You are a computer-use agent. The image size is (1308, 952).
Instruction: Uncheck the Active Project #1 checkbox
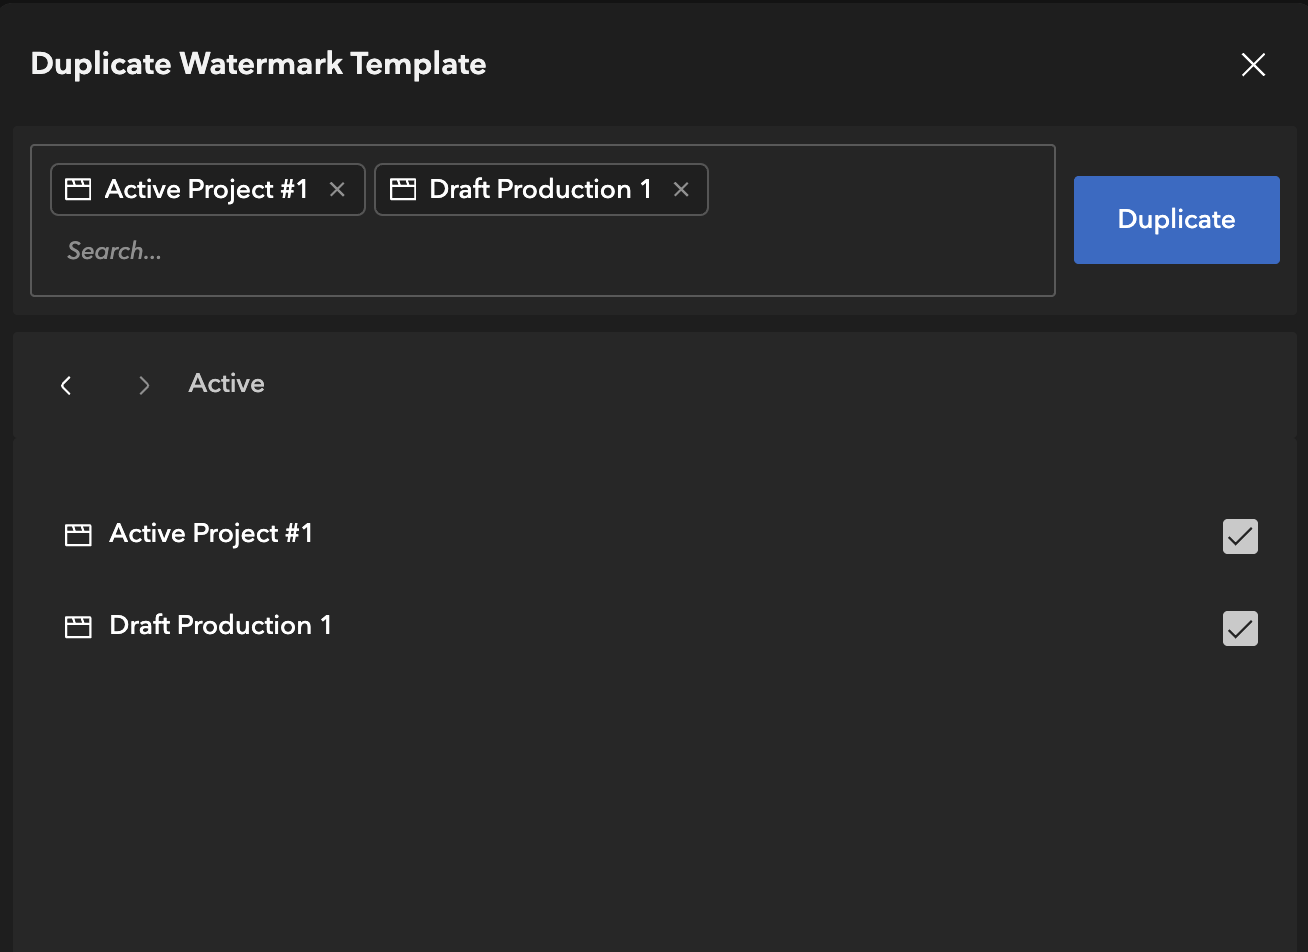[1240, 537]
